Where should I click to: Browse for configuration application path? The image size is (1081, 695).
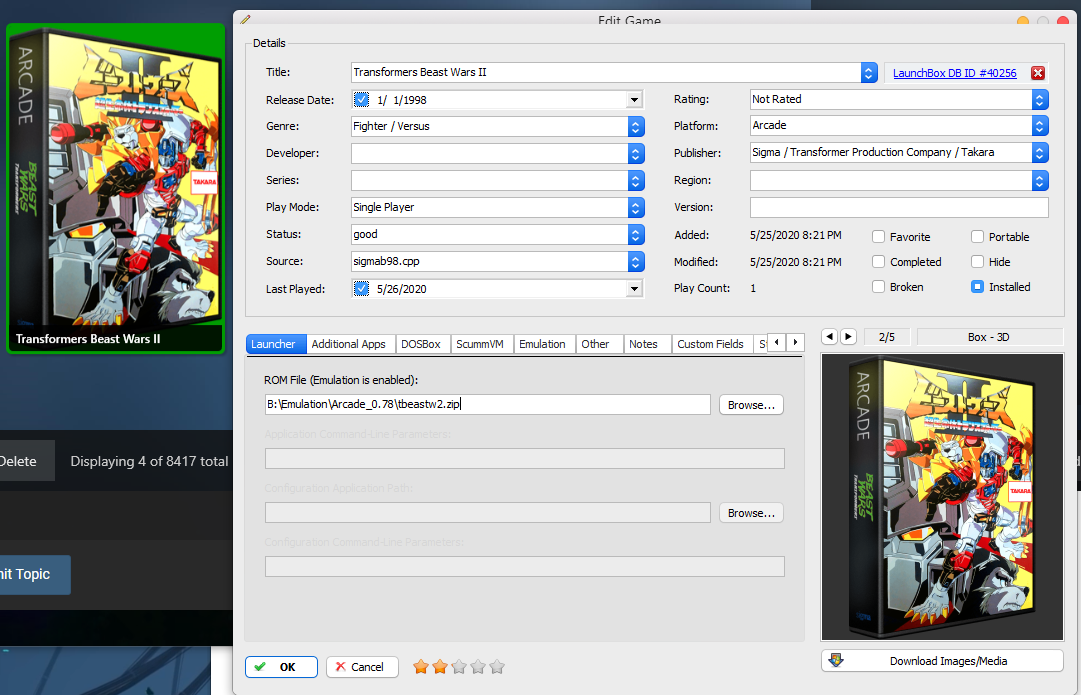(751, 513)
